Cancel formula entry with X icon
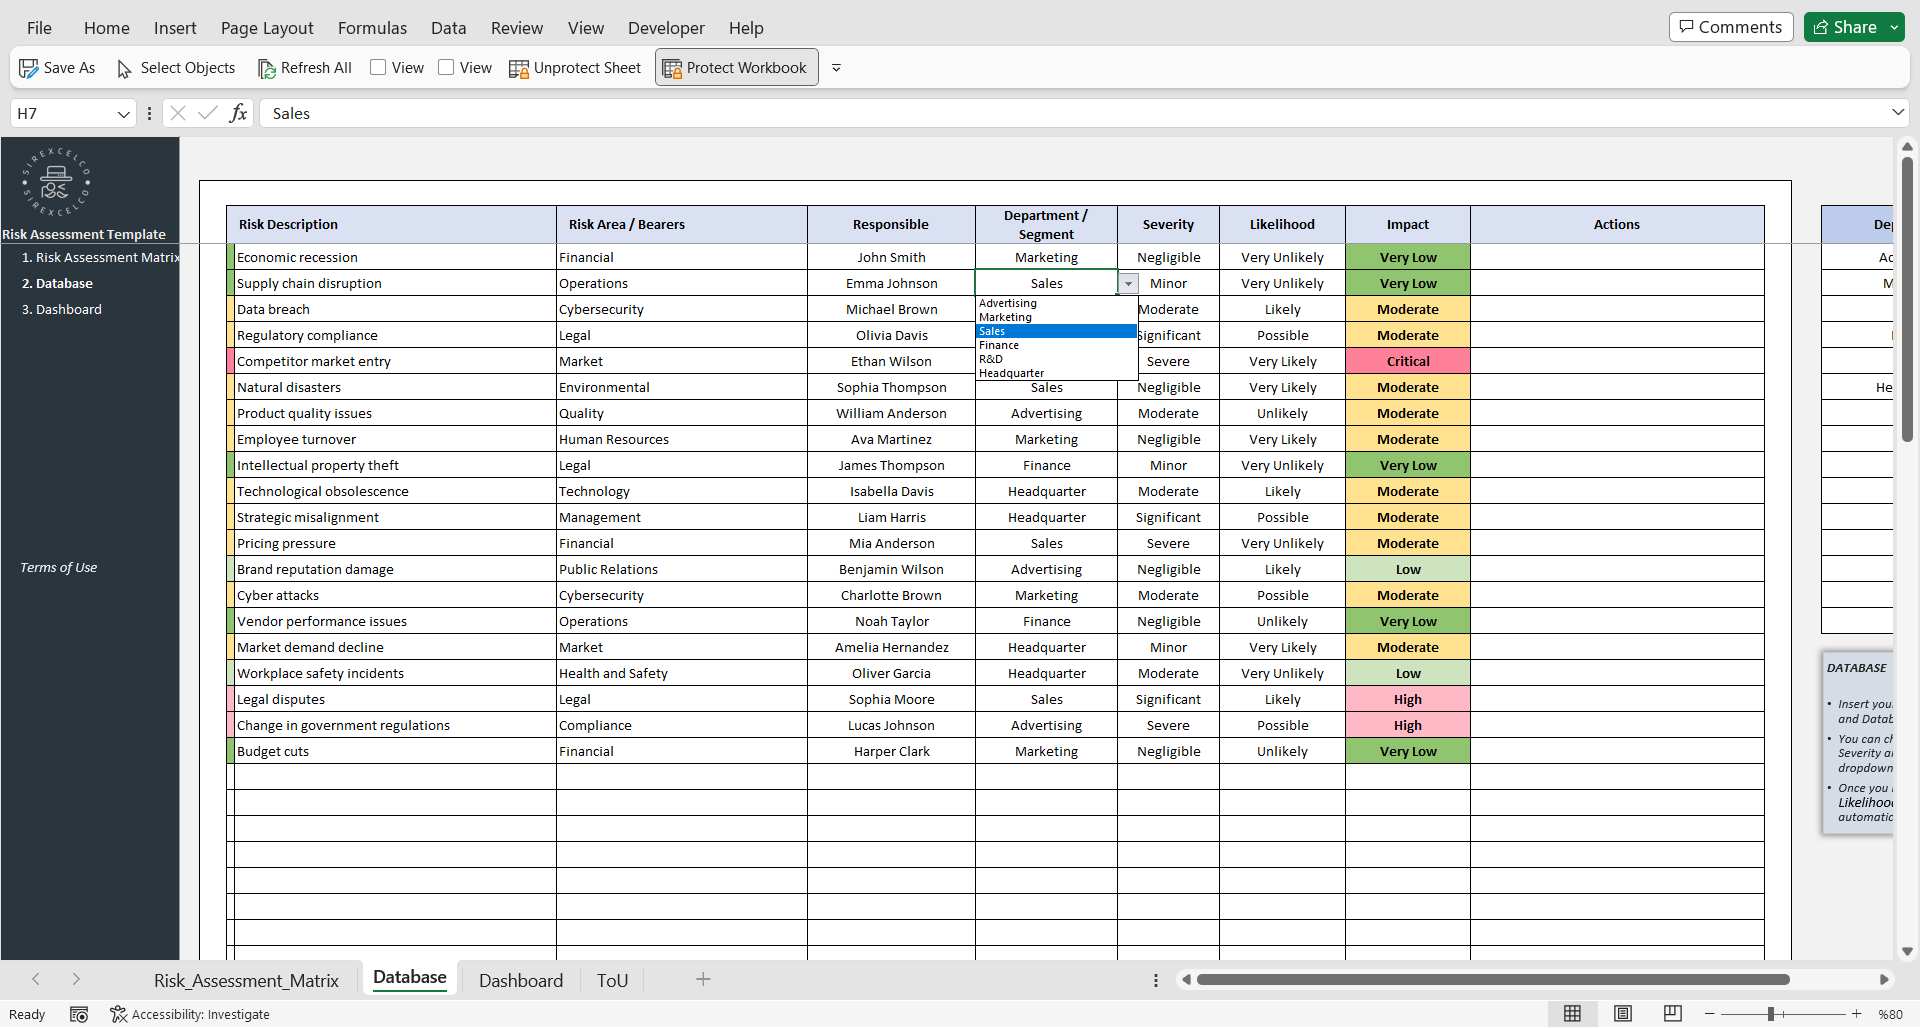 [178, 113]
